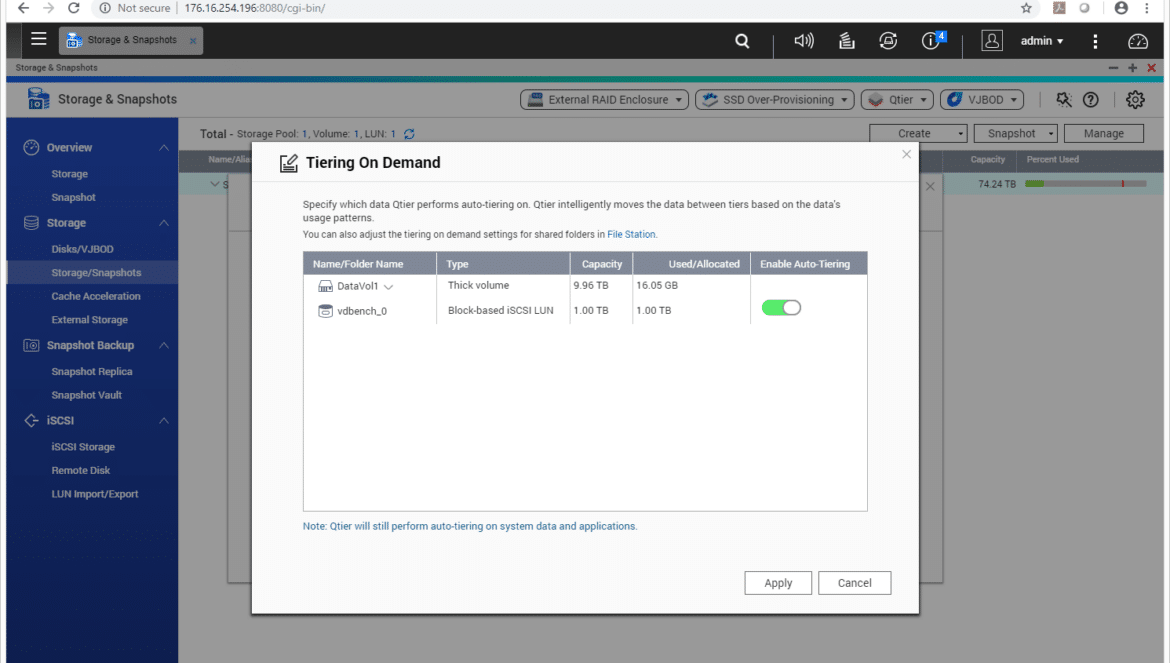Click the Tiering On Demand edit icon
The image size is (1170, 663).
288,163
